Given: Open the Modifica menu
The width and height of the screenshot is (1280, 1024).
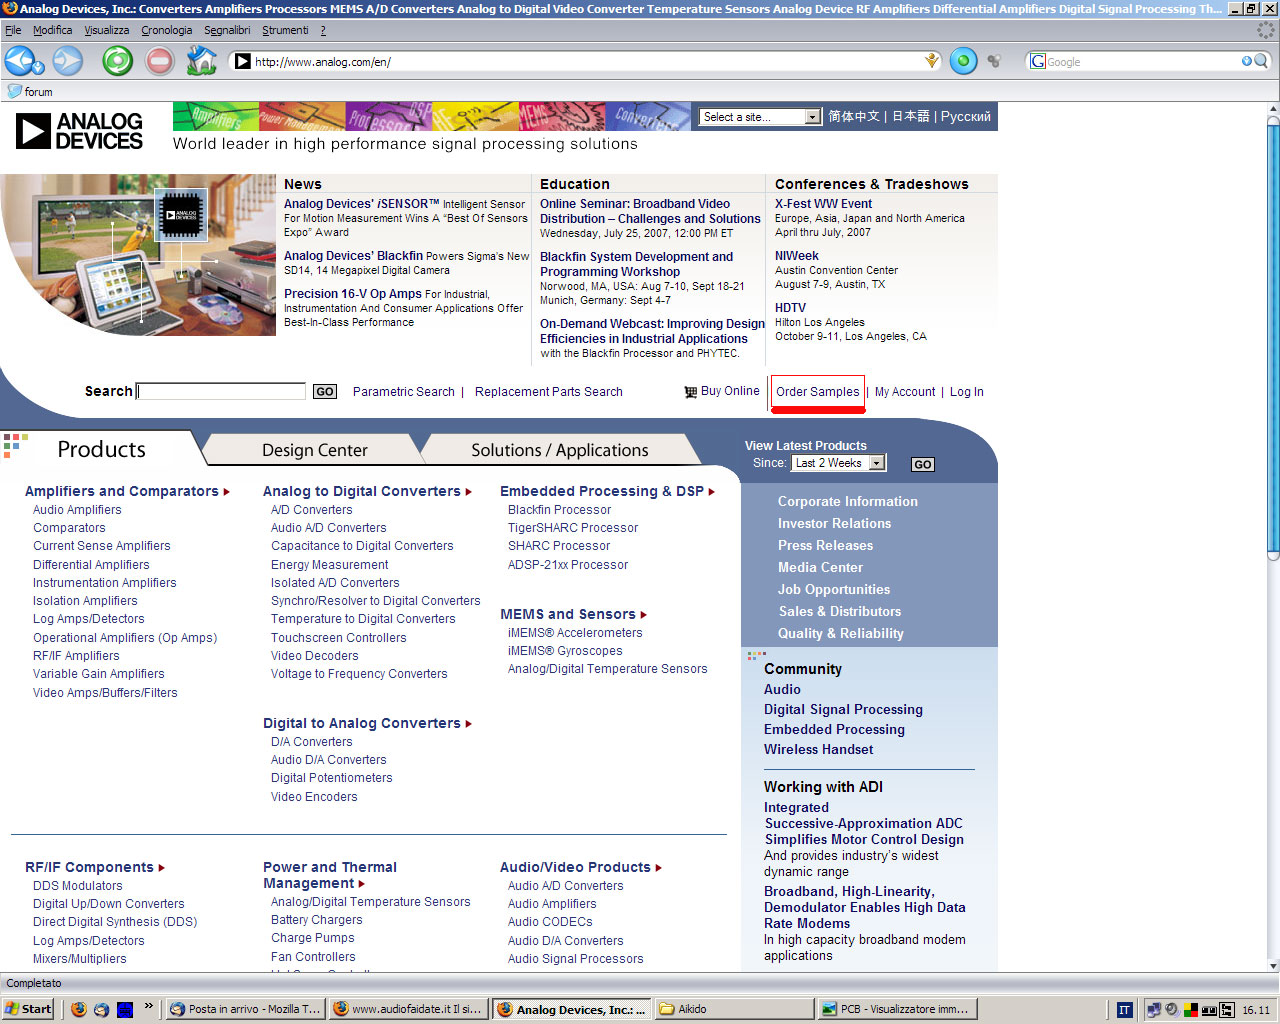Looking at the screenshot, I should tap(52, 30).
